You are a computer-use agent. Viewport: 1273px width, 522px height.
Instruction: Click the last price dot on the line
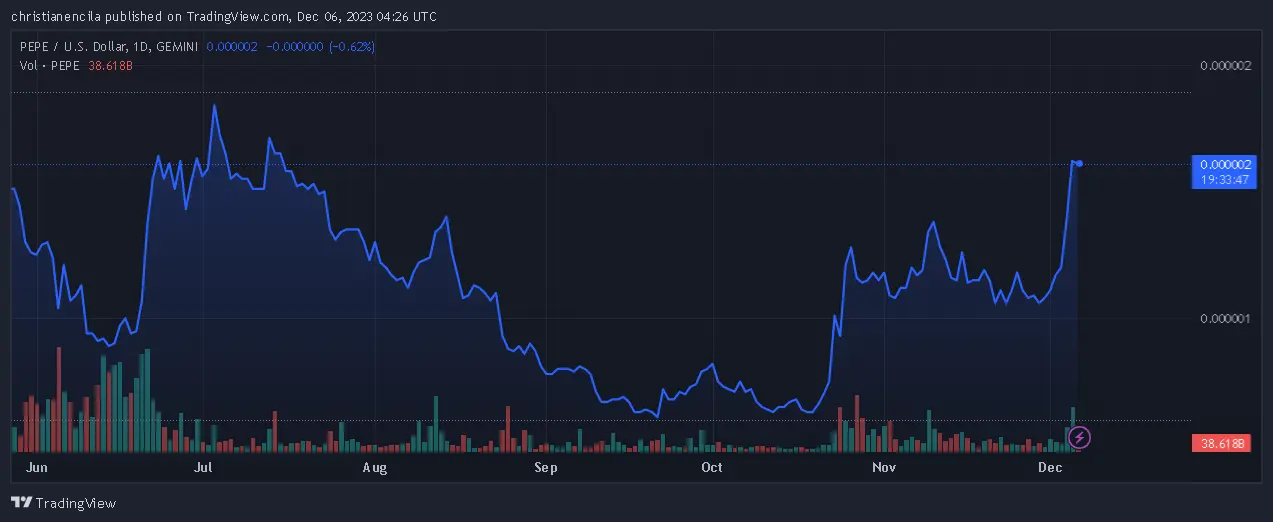(1079, 163)
